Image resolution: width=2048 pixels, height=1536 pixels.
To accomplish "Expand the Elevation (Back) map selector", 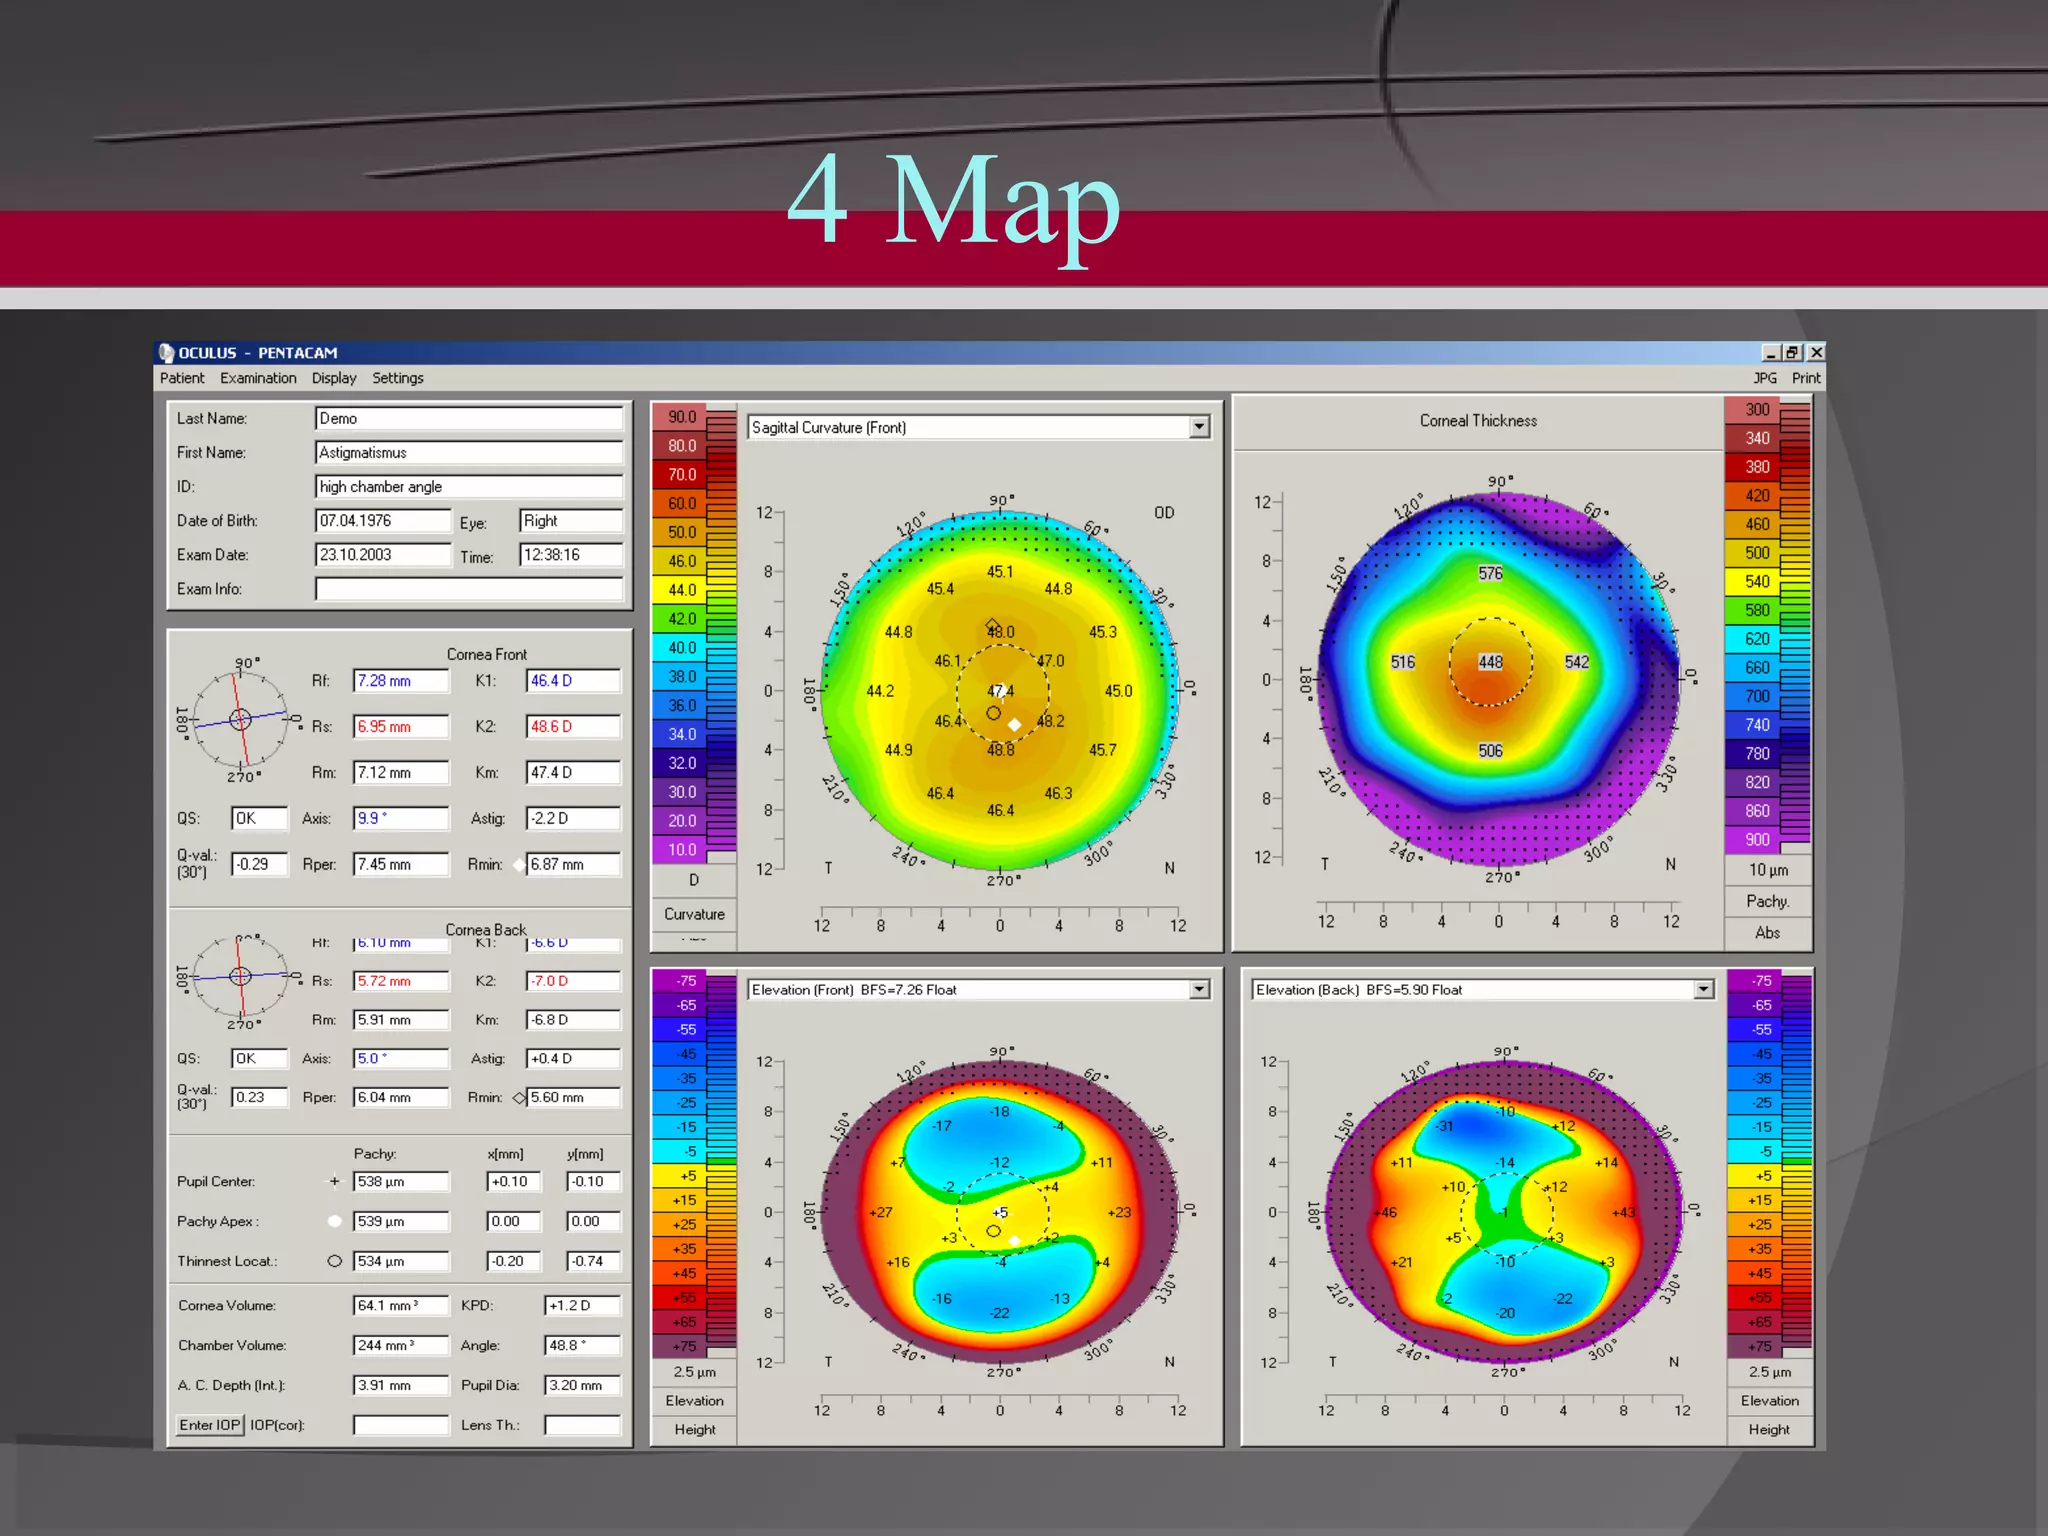I will pos(1703,990).
